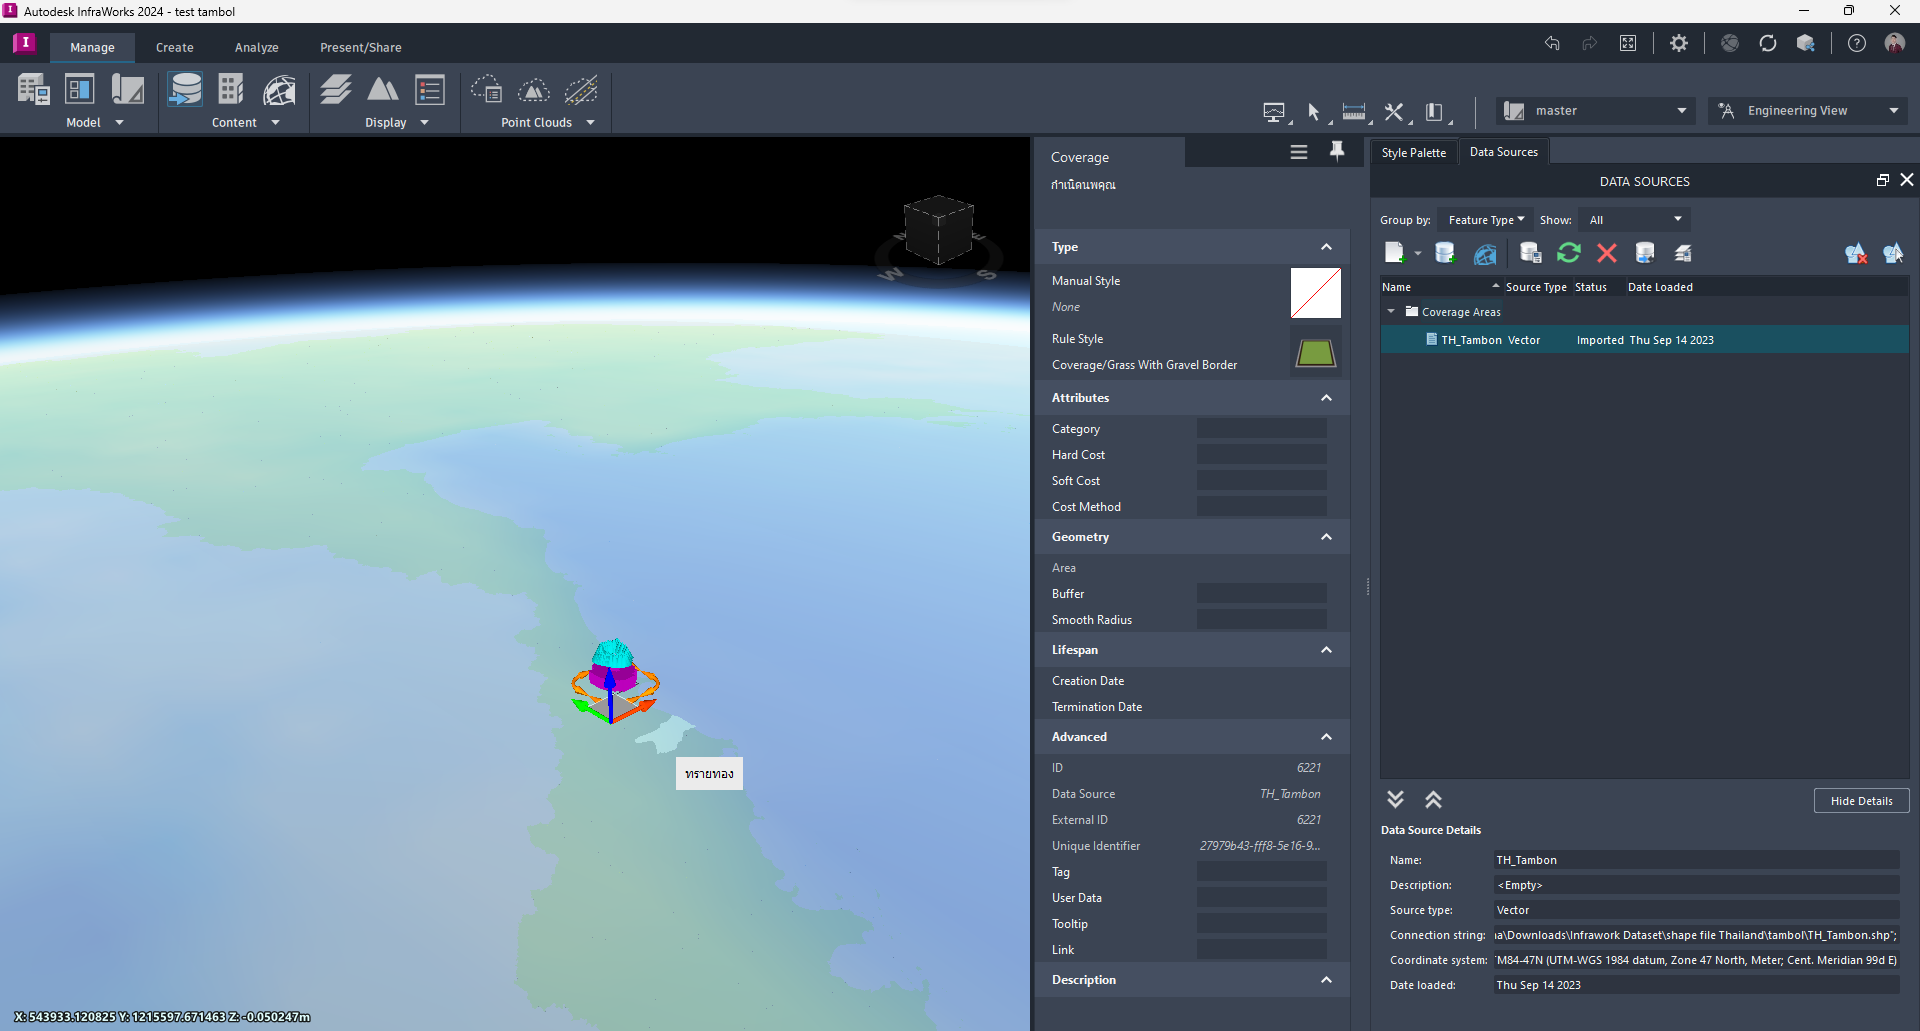Collapse the Attributes section
The width and height of the screenshot is (1920, 1031).
point(1326,397)
